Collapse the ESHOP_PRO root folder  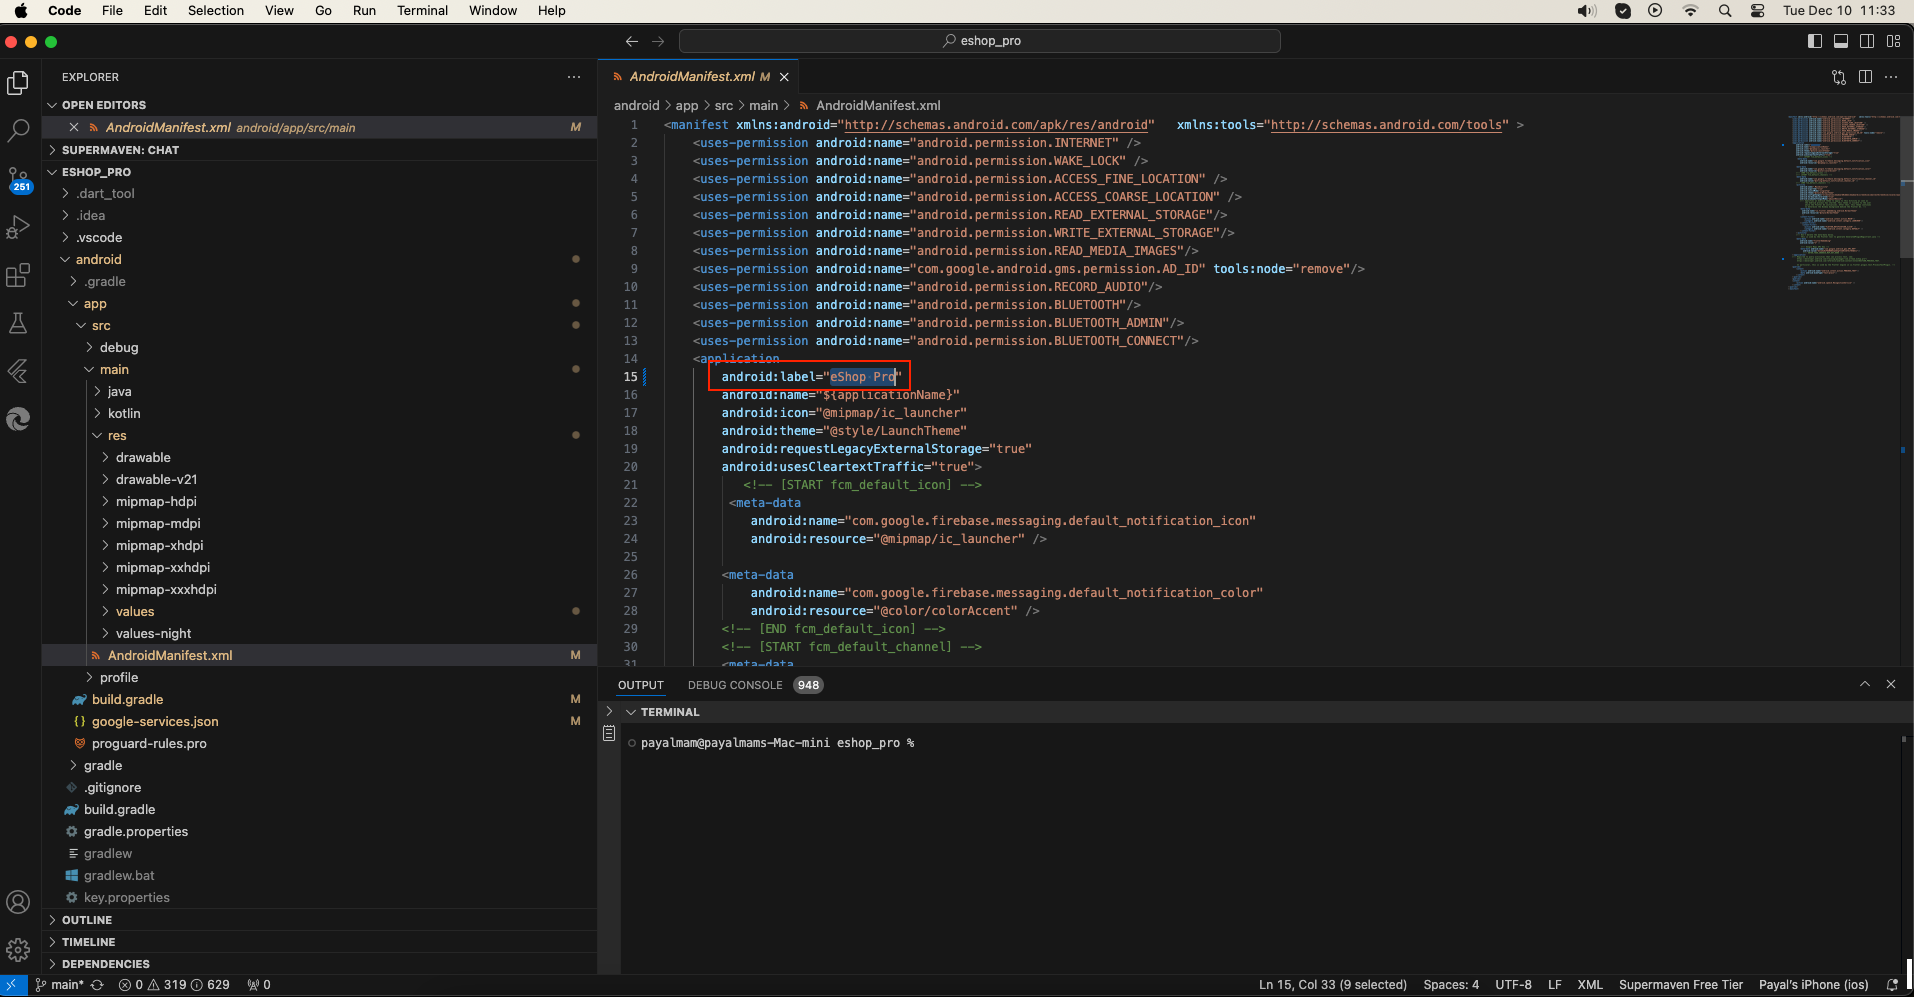click(x=320, y=172)
